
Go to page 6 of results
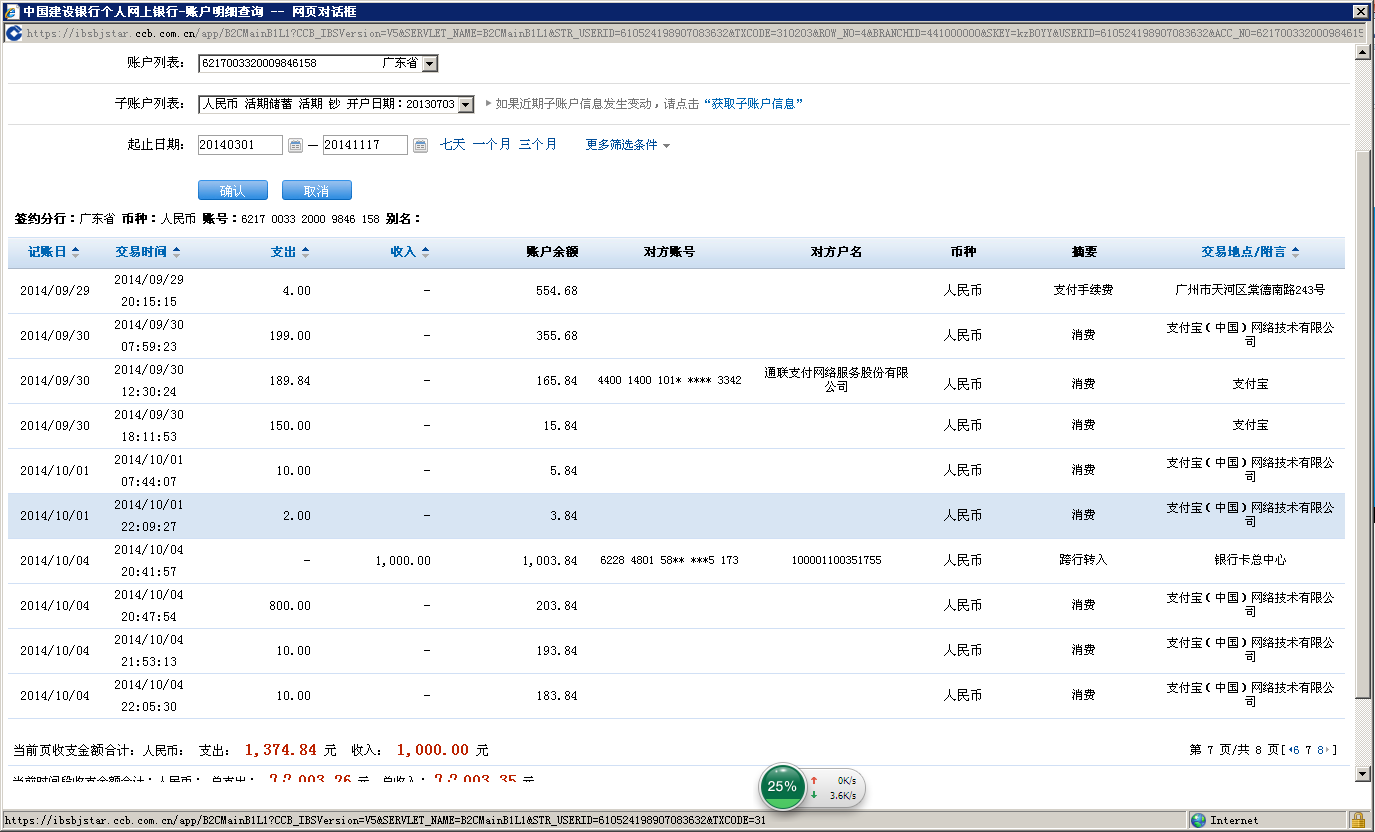[x=1296, y=750]
